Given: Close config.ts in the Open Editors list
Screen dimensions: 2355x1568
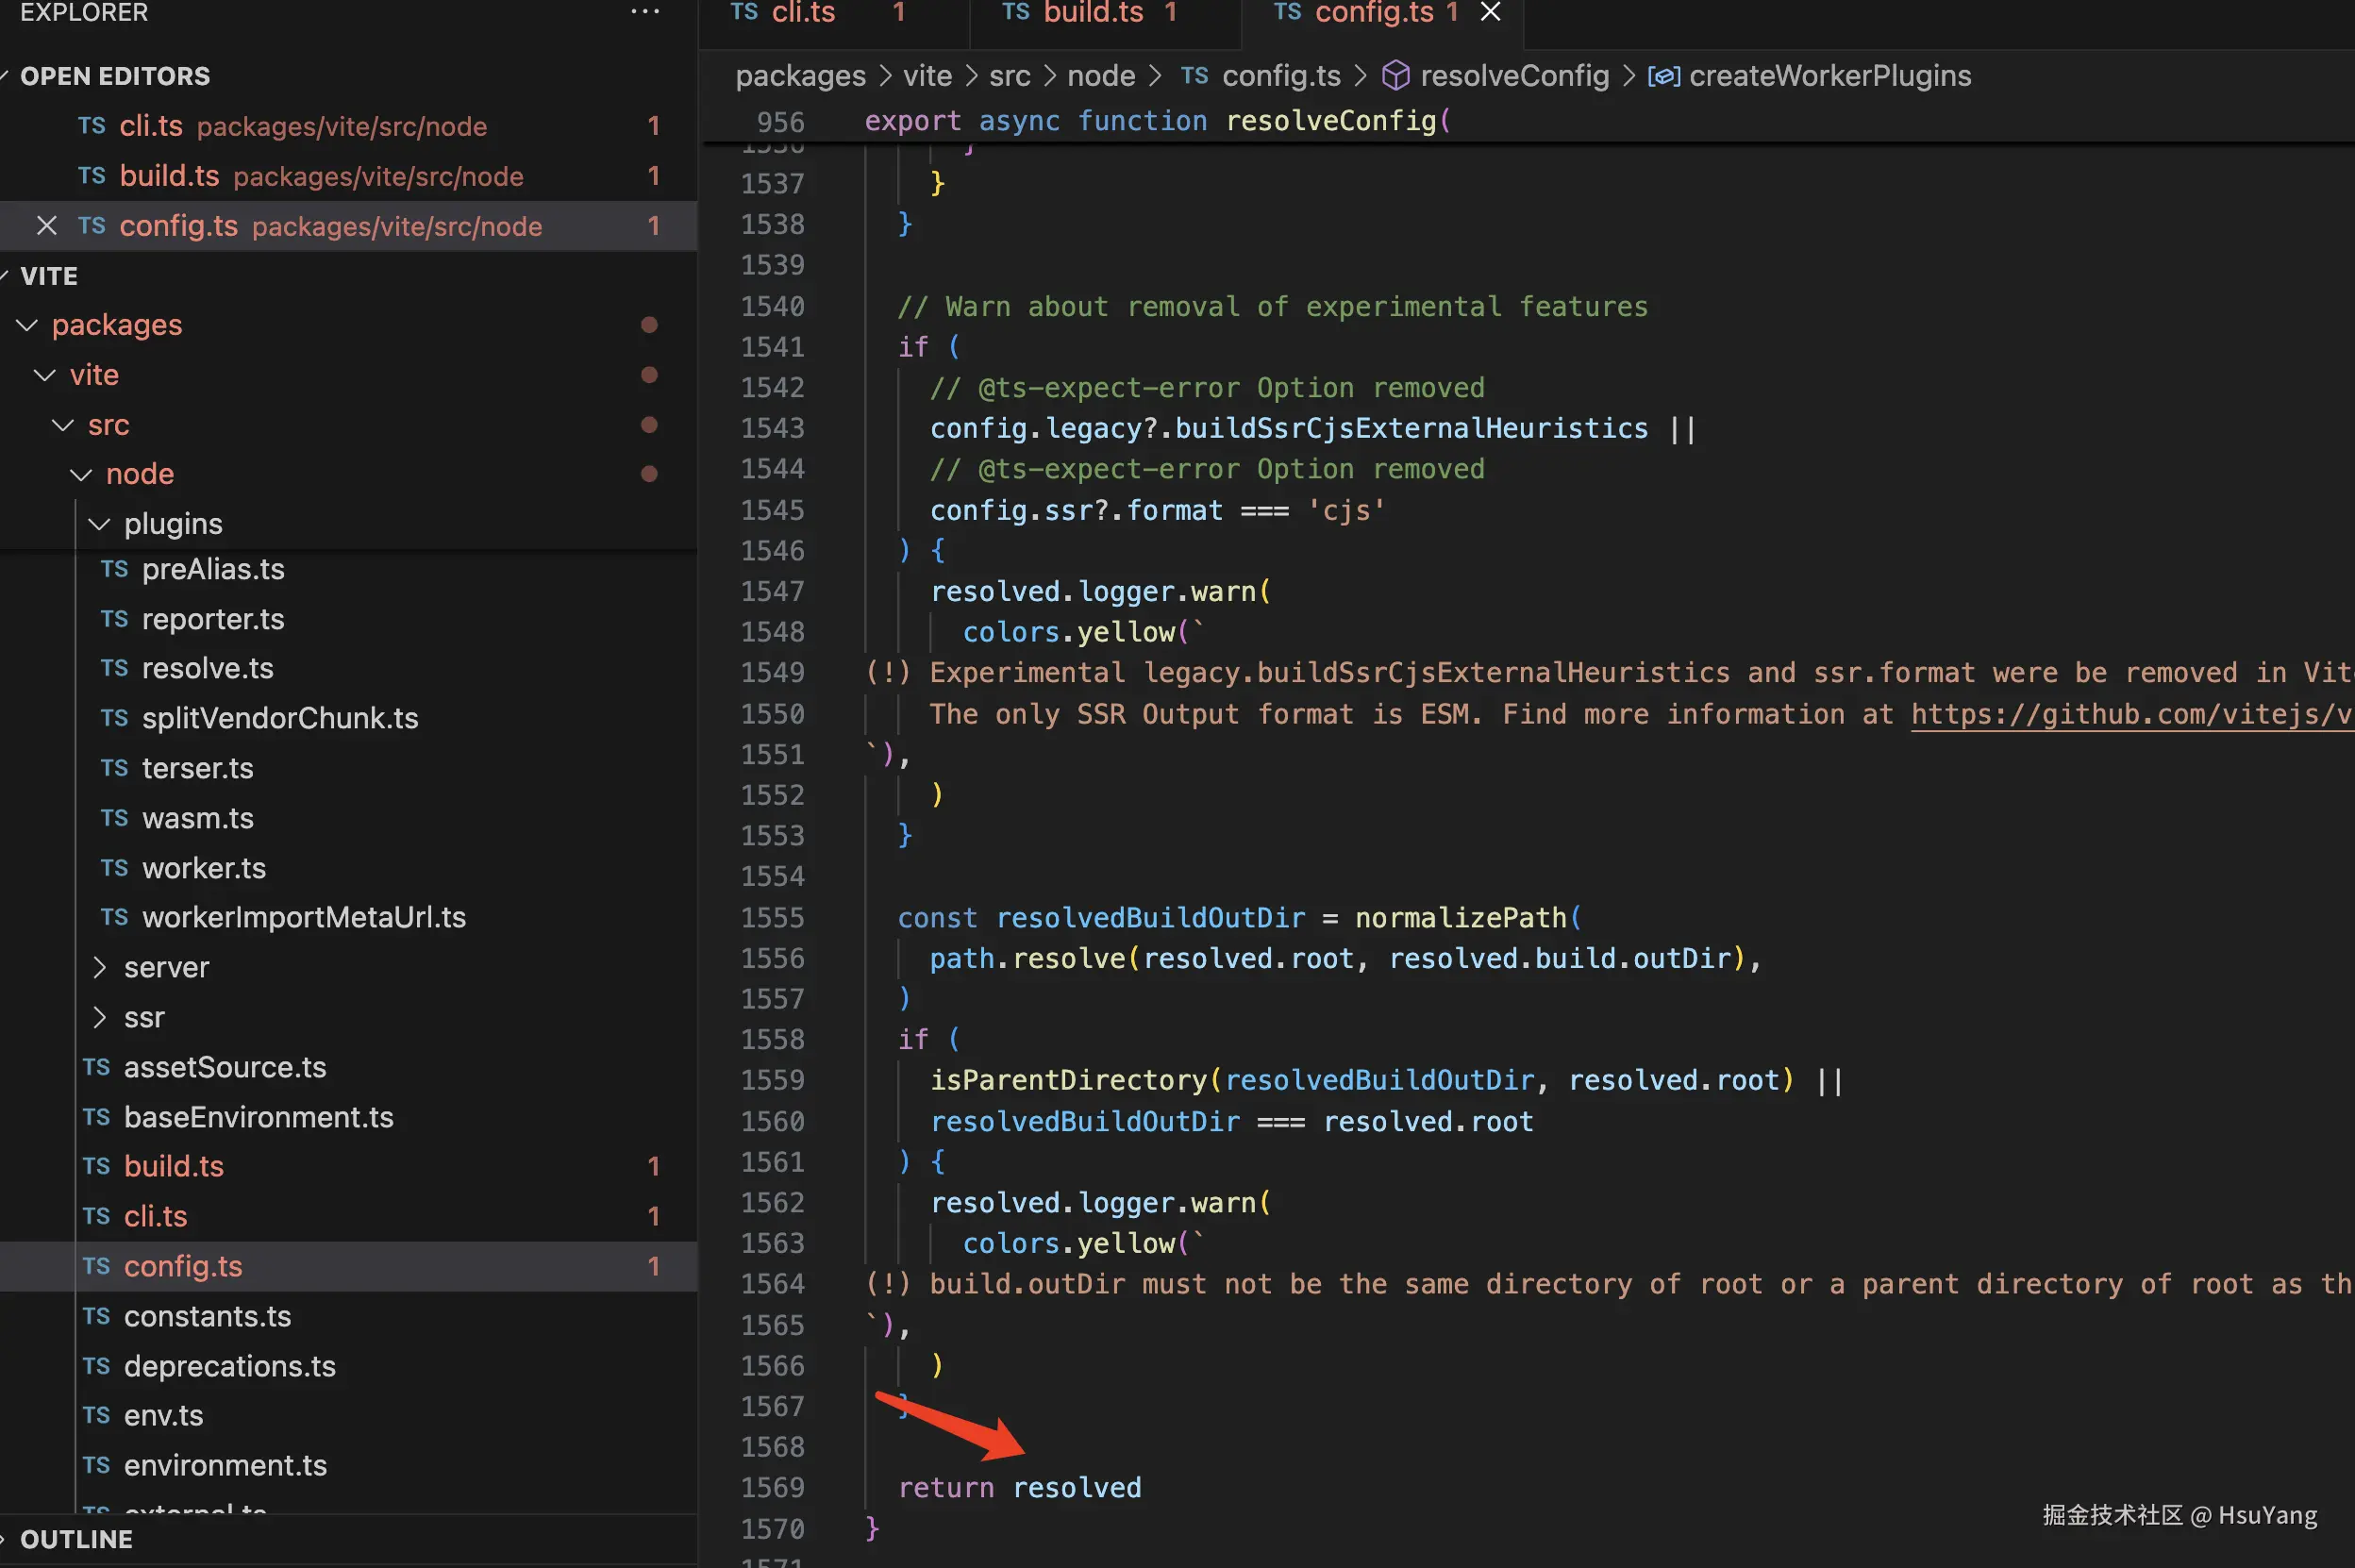Looking at the screenshot, I should pos(46,226).
